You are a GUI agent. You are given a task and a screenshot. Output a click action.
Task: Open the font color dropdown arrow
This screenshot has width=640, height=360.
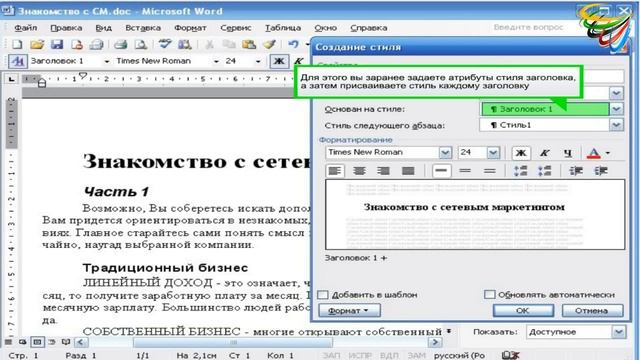coord(608,153)
